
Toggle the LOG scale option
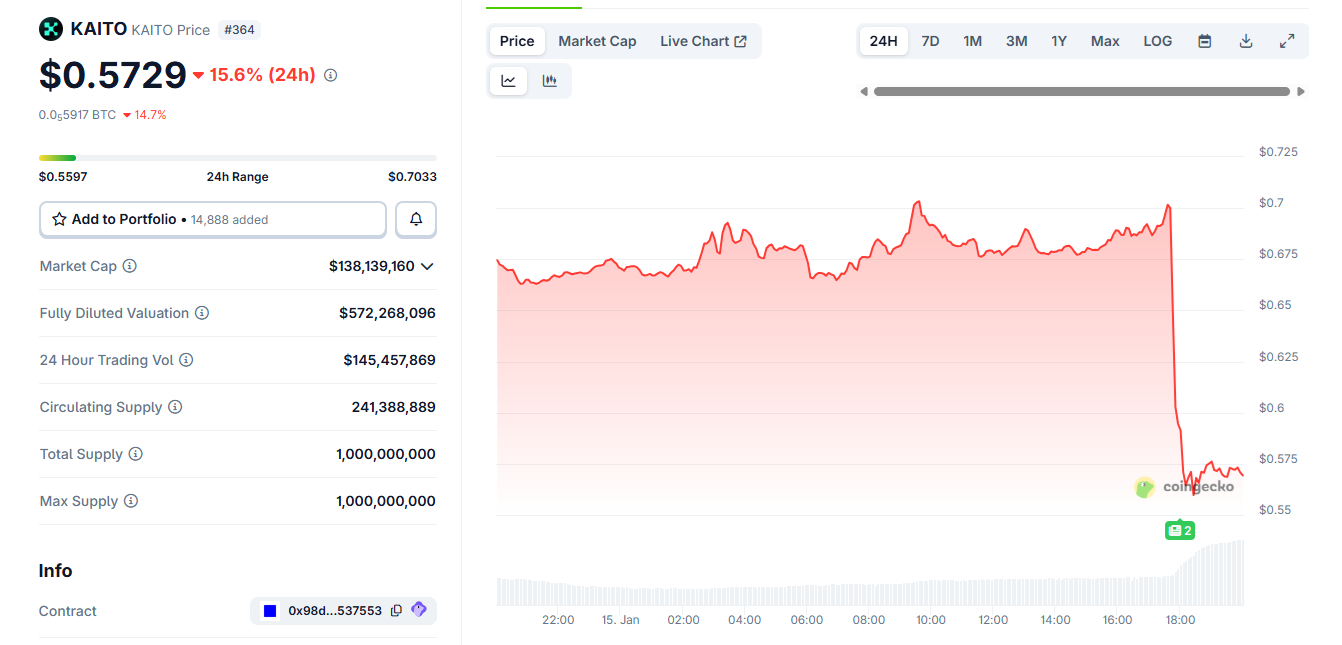(1157, 41)
